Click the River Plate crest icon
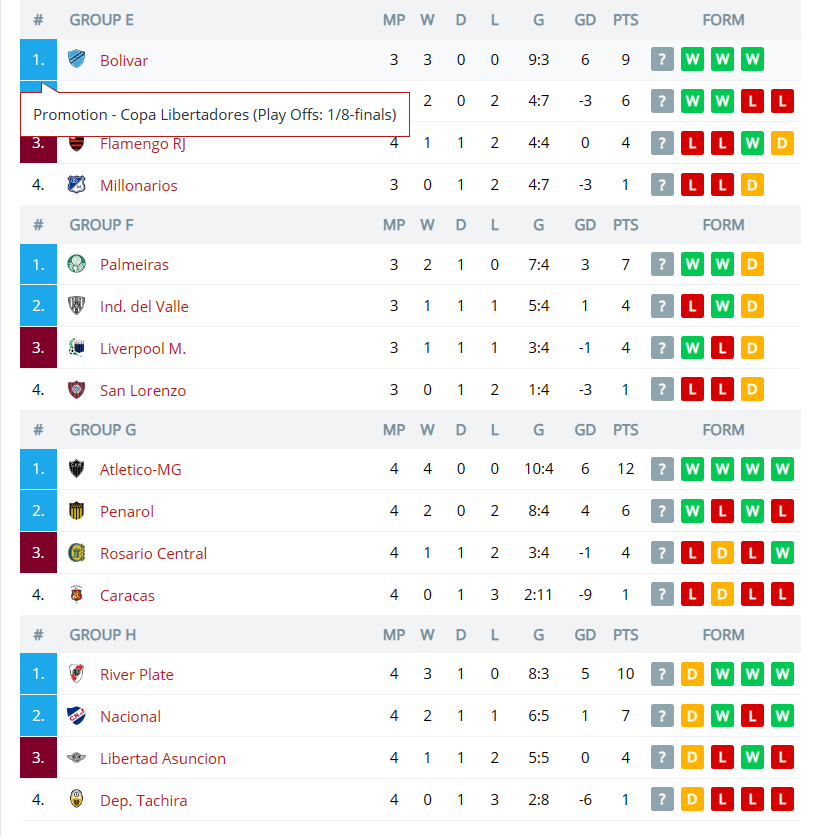 77,674
